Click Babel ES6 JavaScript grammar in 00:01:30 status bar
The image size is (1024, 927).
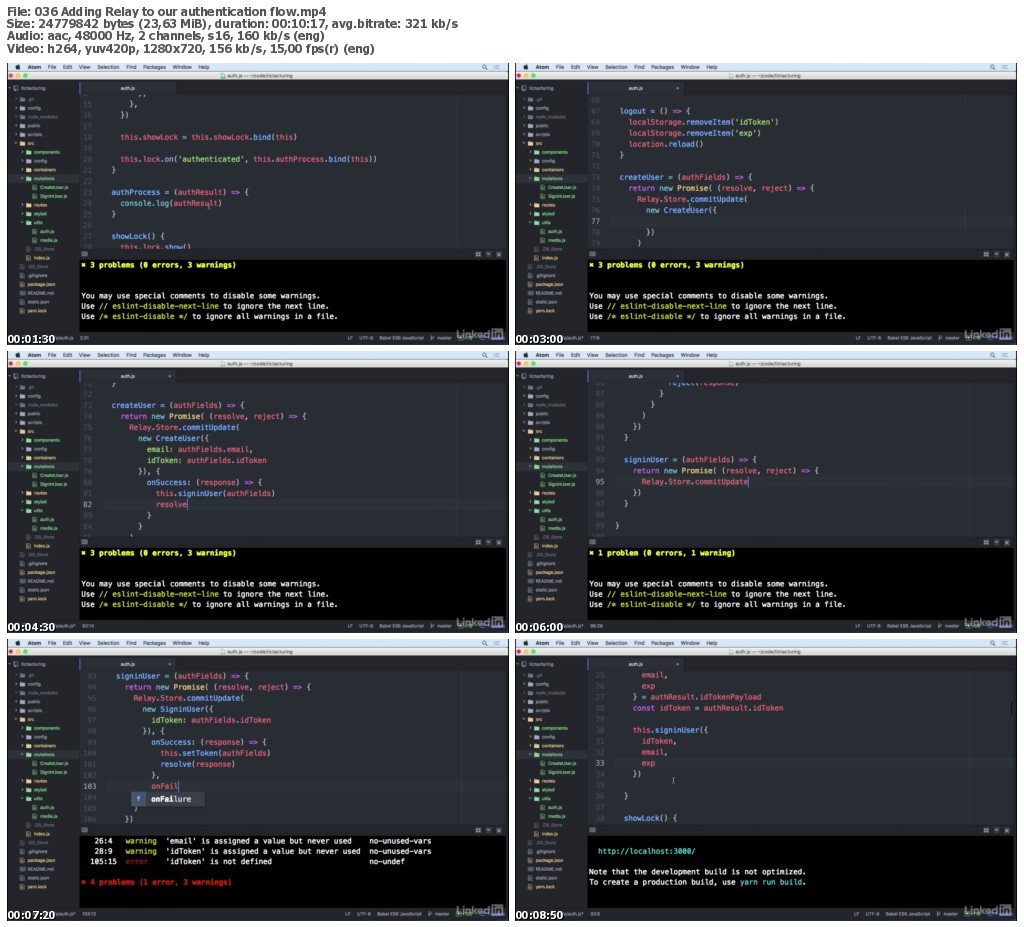pos(401,338)
